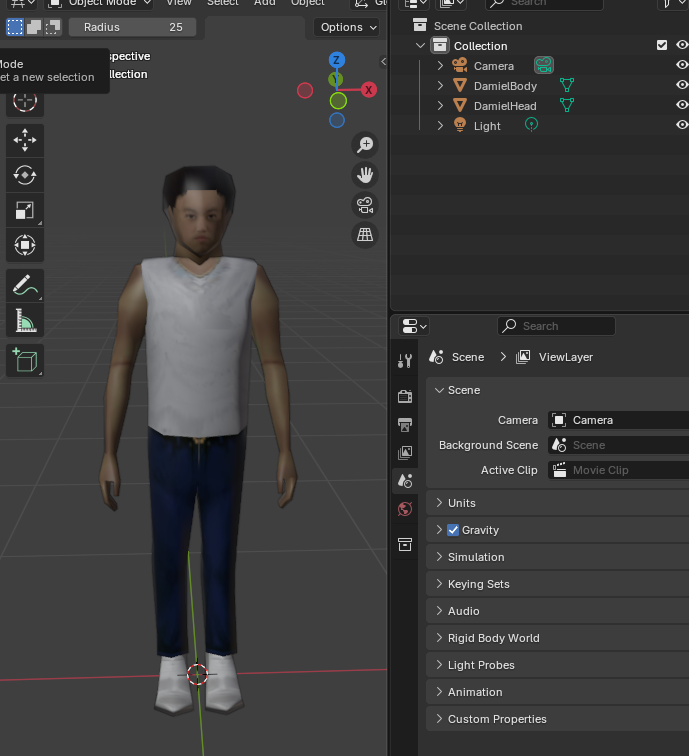Click the Camera object data icon

coord(544,65)
